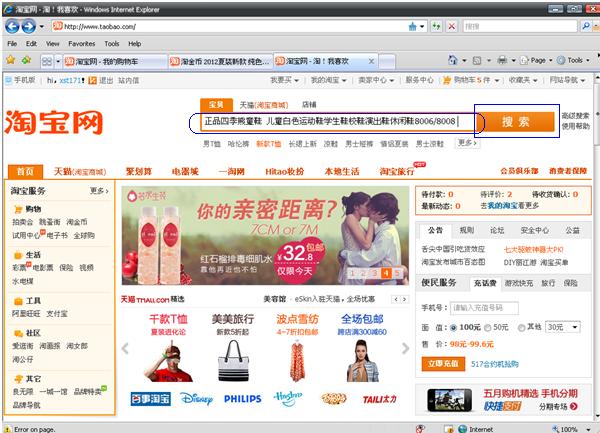
Task: Click the TAILI太力 brand logo
Action: click(380, 399)
